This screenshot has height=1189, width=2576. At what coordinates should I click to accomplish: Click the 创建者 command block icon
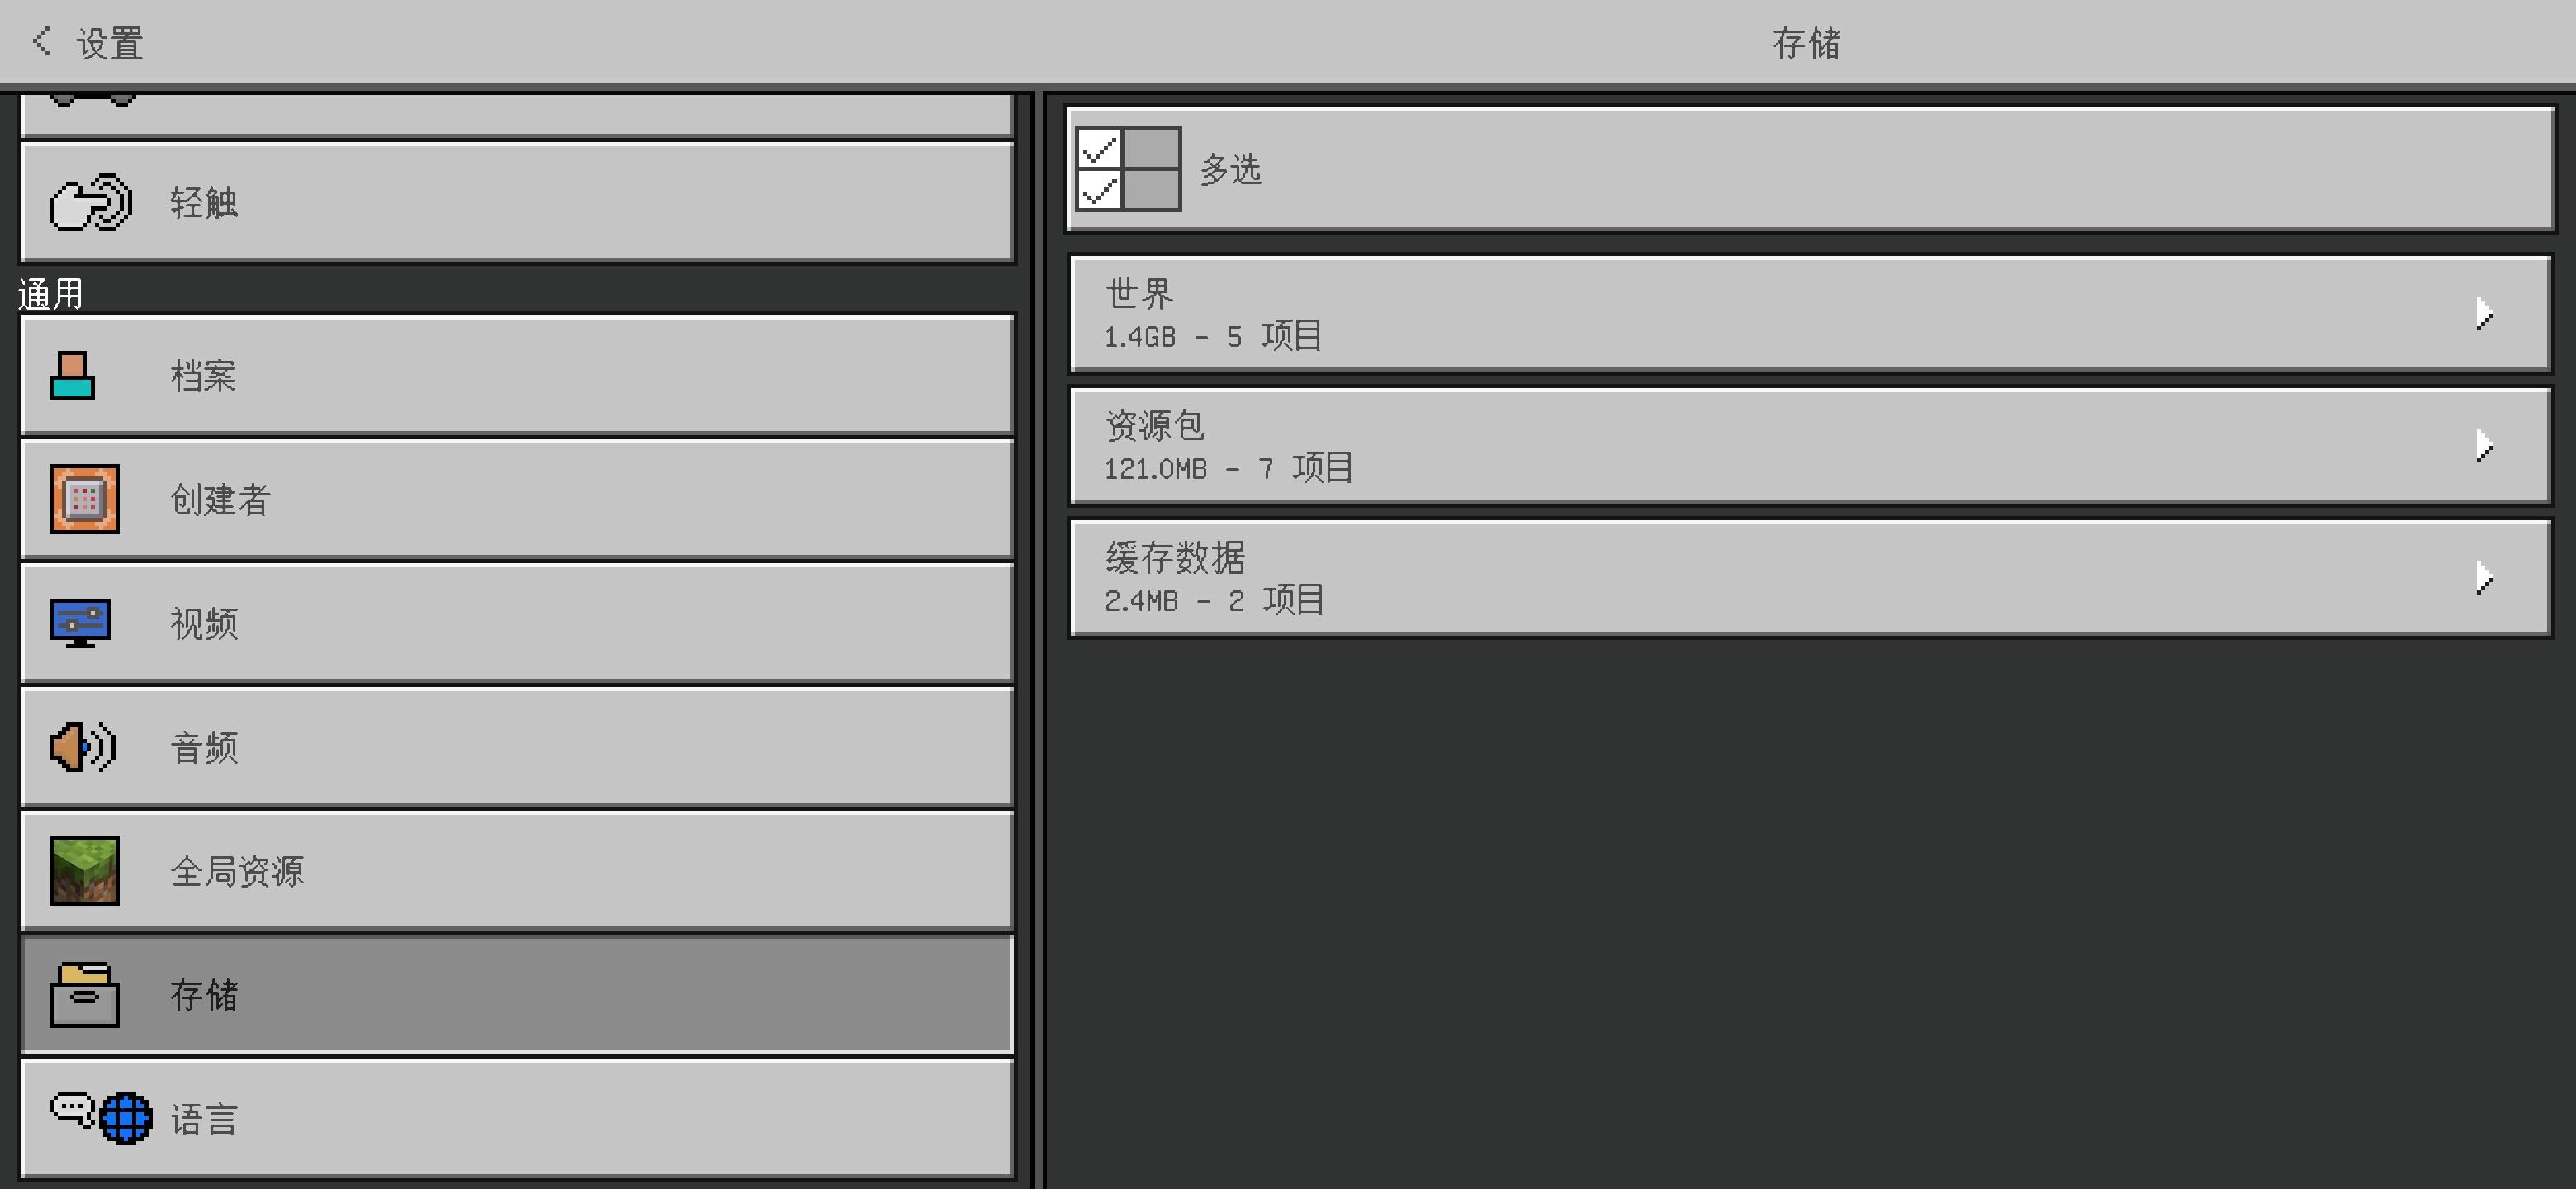pyautogui.click(x=84, y=499)
